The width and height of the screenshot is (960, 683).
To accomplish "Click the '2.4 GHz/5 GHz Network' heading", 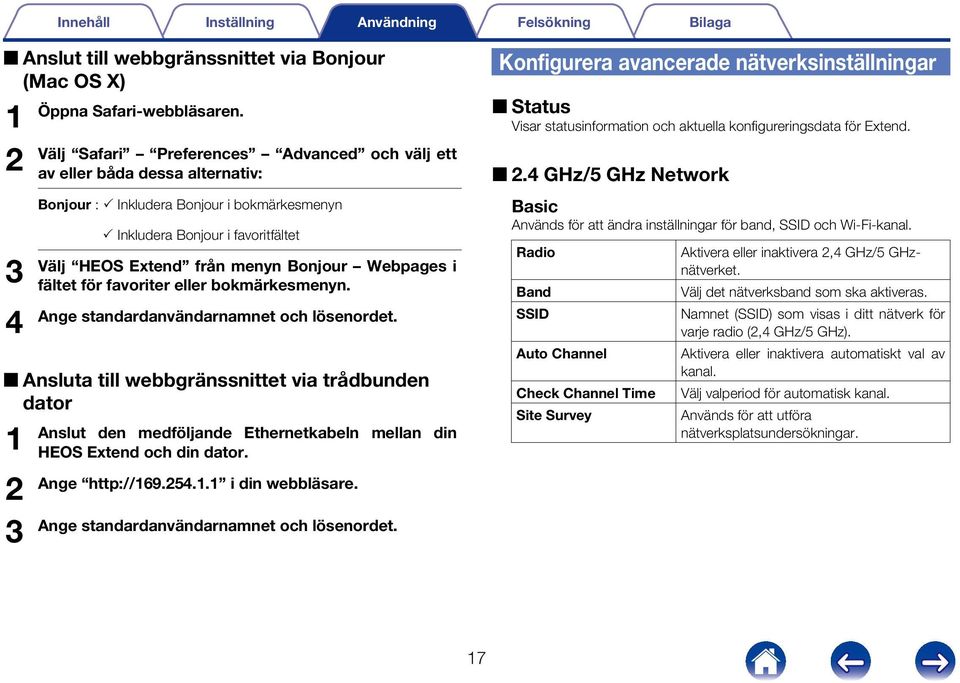I will (x=620, y=174).
